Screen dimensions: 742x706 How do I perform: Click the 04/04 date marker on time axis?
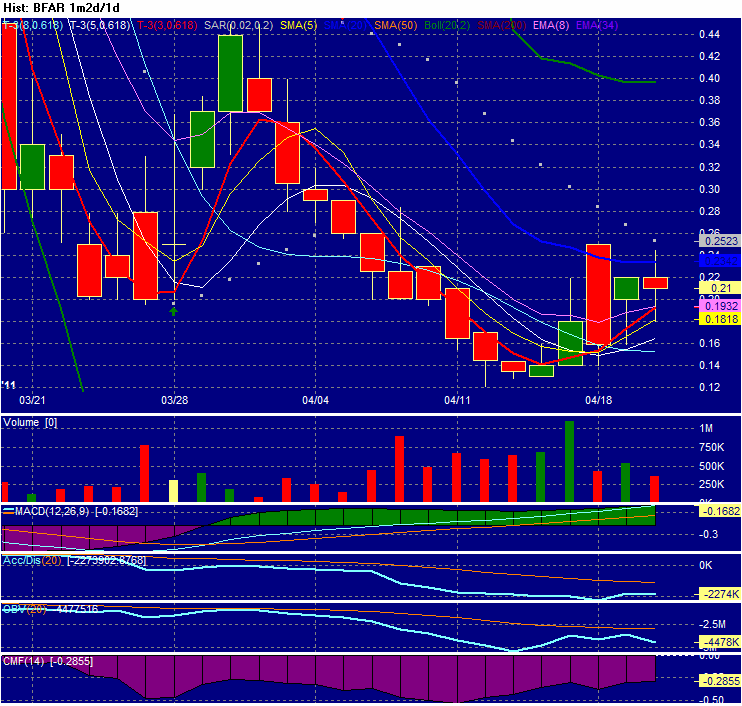(315, 400)
